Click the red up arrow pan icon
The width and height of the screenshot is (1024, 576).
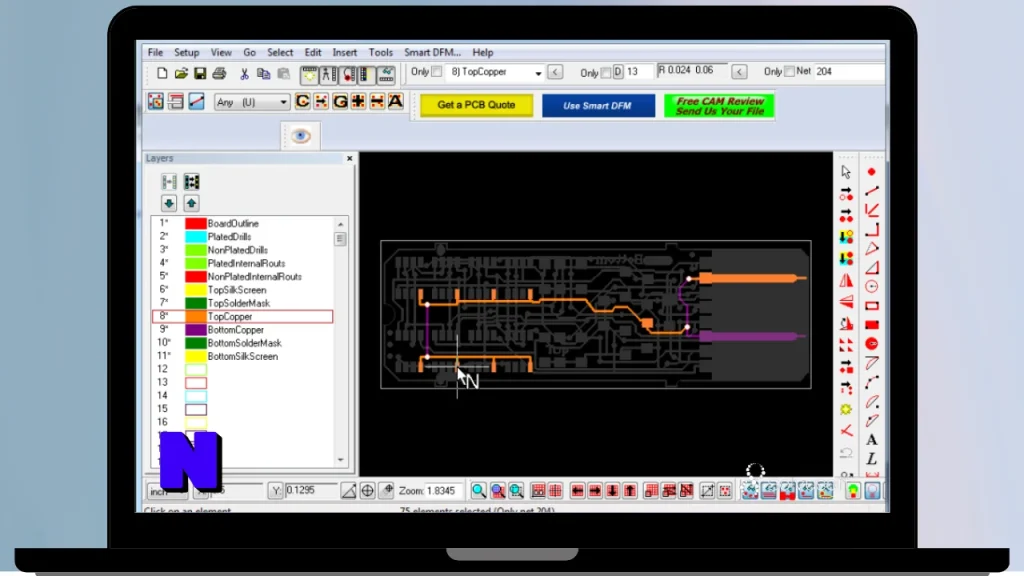(630, 490)
